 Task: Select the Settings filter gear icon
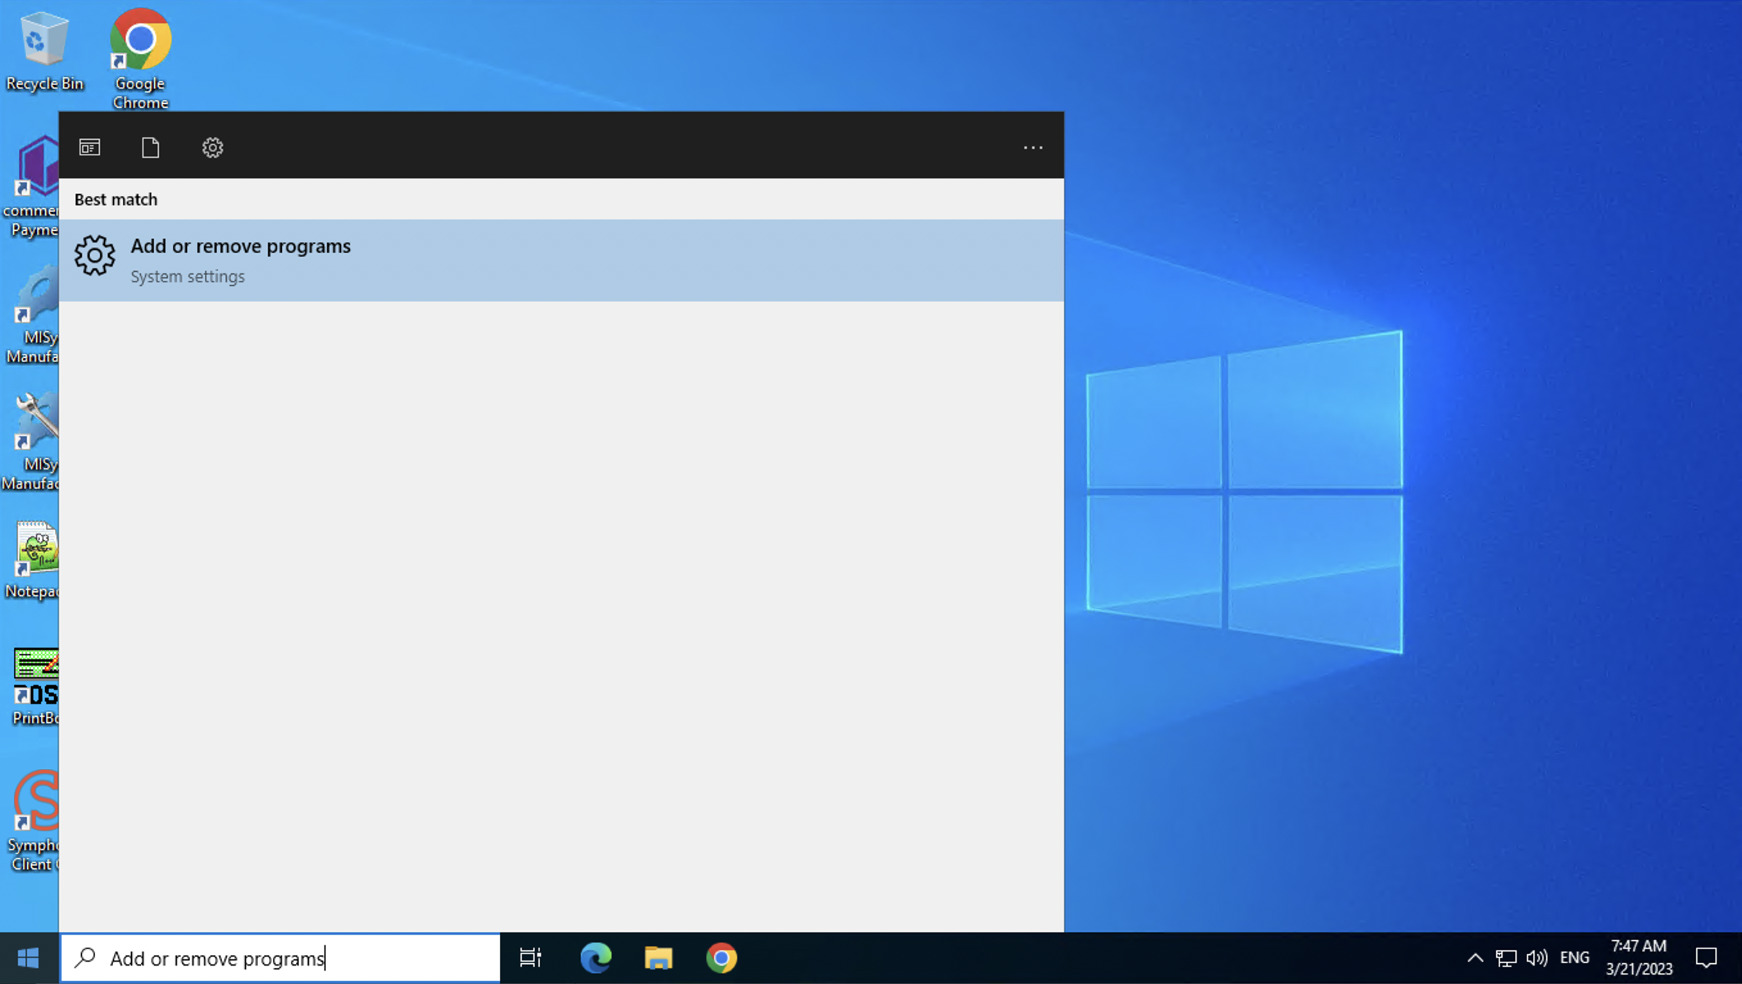212,148
